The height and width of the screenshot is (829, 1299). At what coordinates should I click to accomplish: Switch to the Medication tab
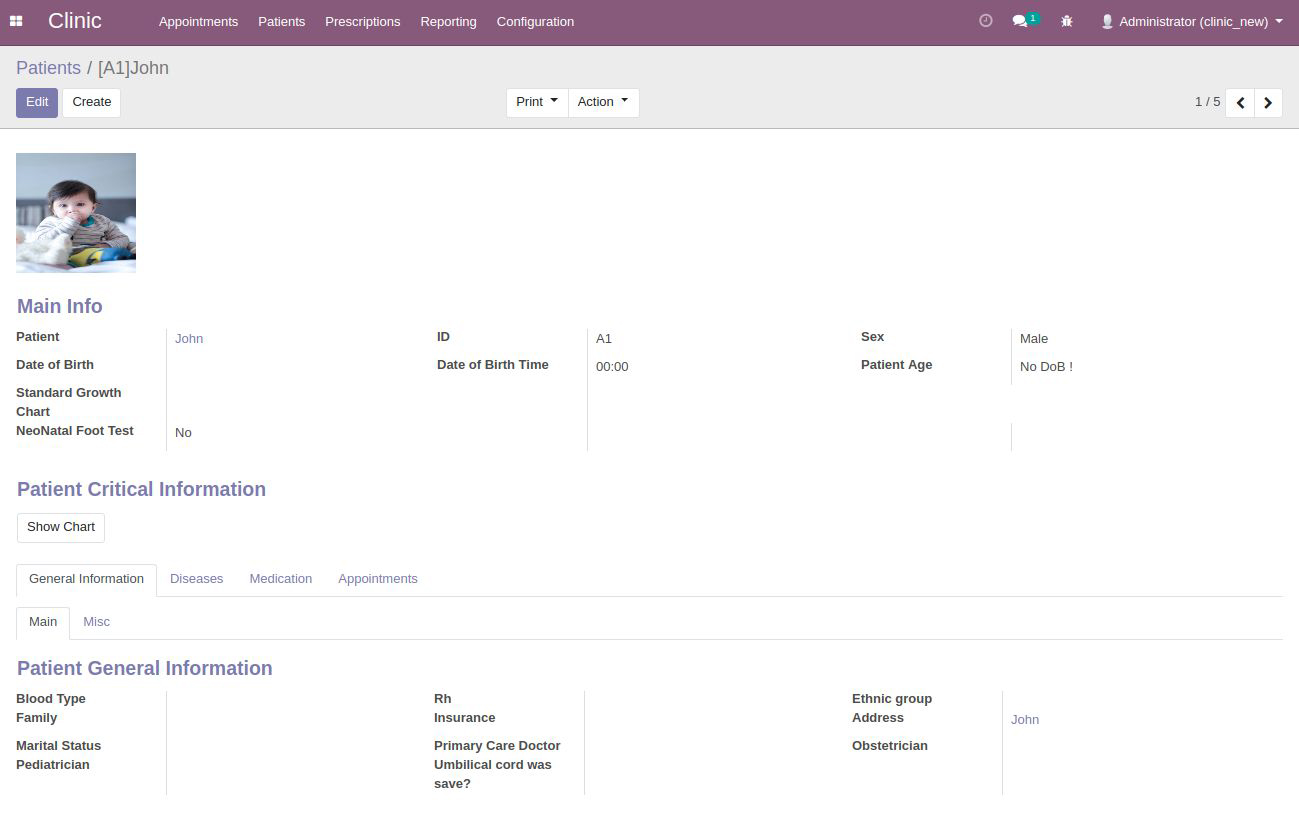[x=281, y=579]
